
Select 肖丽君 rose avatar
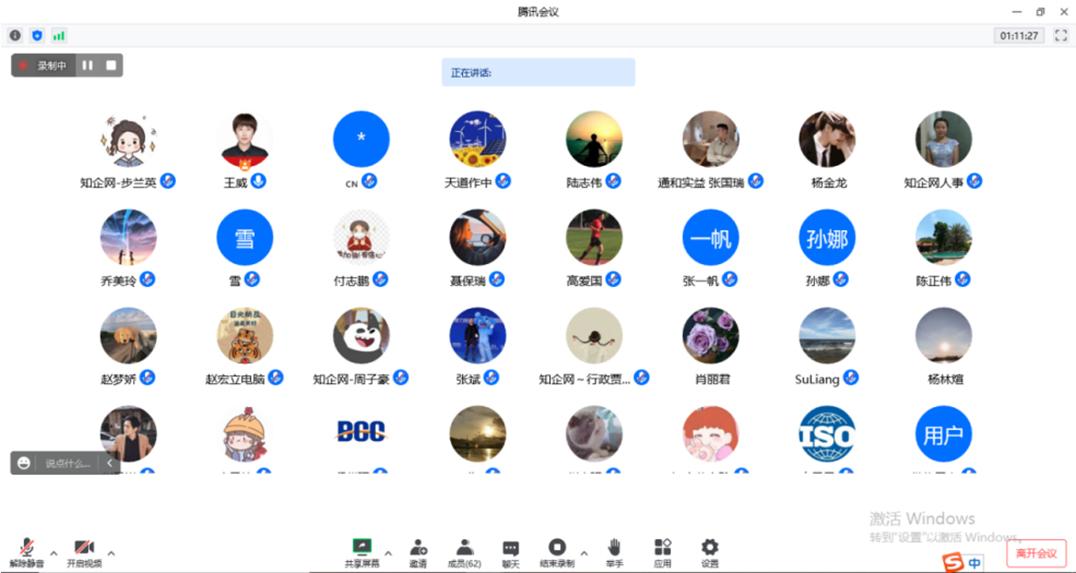tap(711, 336)
